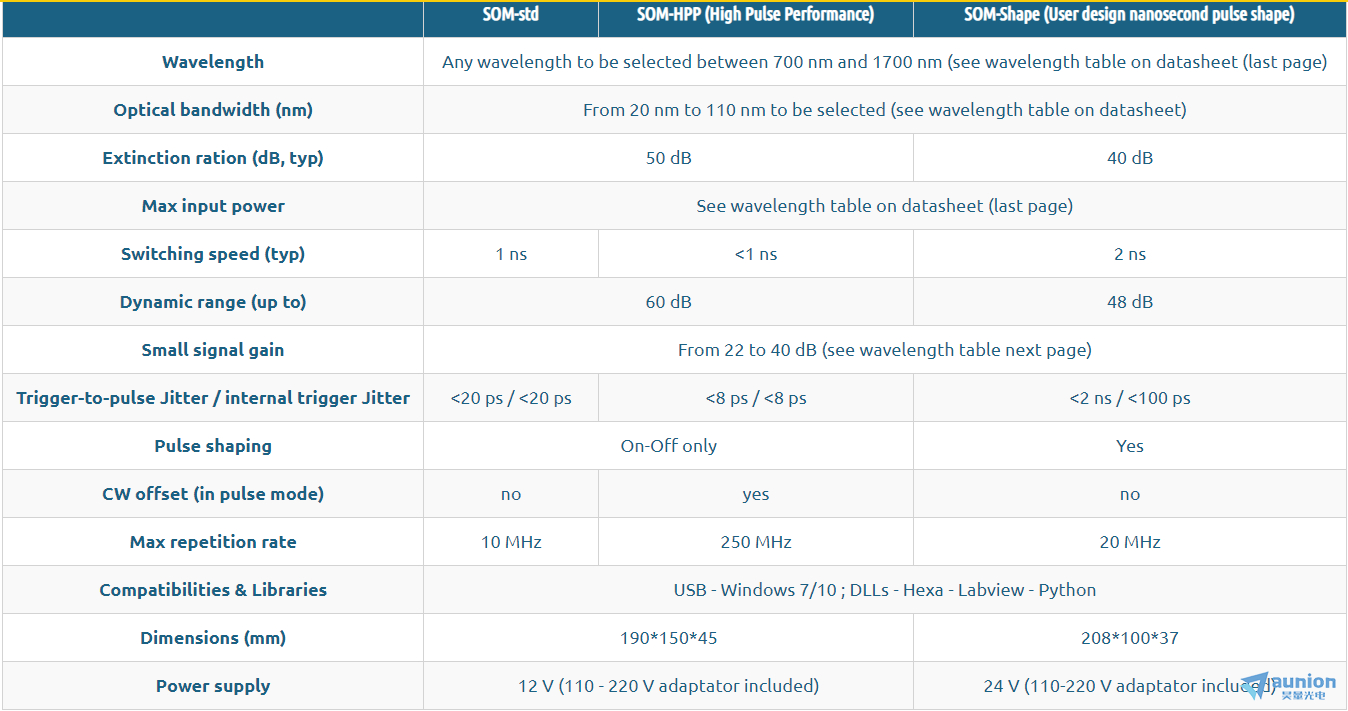Viewport: 1348px width, 711px height.
Task: Click the On-Off only pulse shaping cell
Action: [669, 446]
